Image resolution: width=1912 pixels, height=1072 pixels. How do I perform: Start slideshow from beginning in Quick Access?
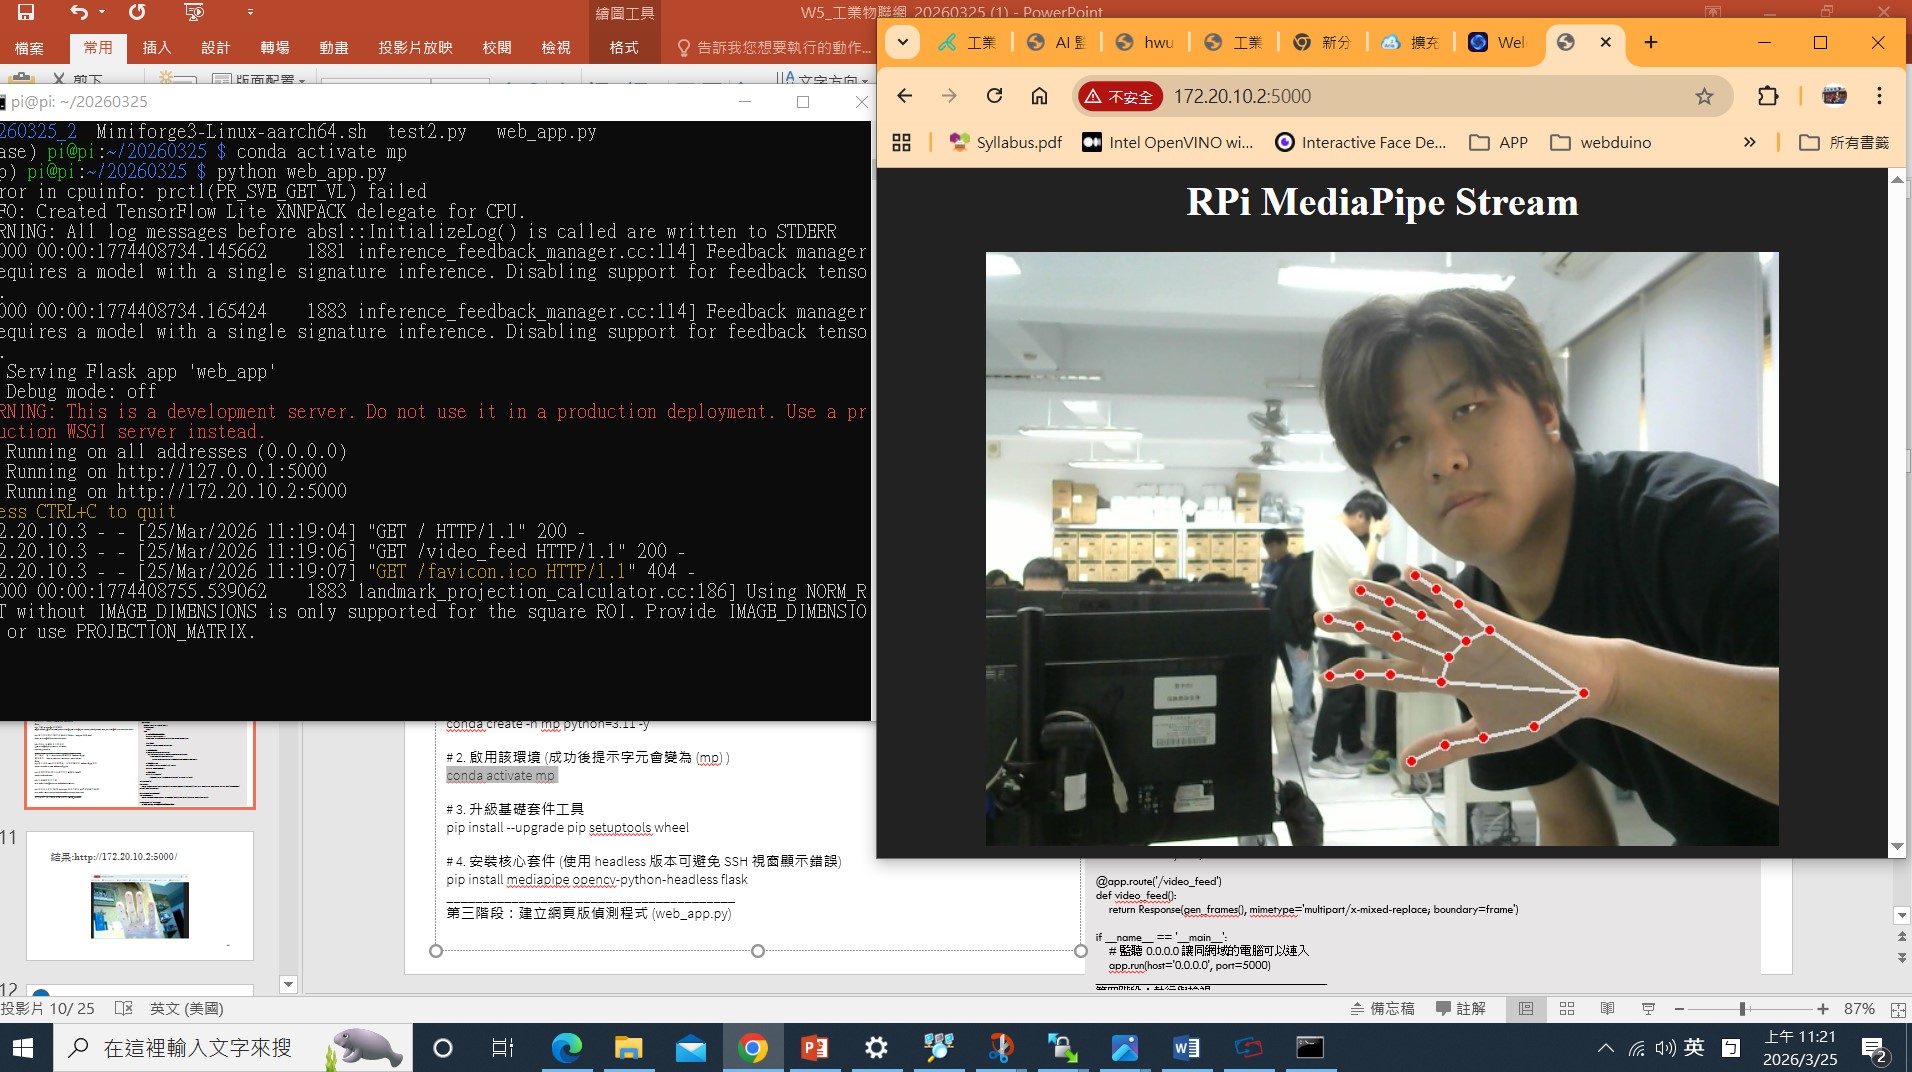[x=194, y=12]
